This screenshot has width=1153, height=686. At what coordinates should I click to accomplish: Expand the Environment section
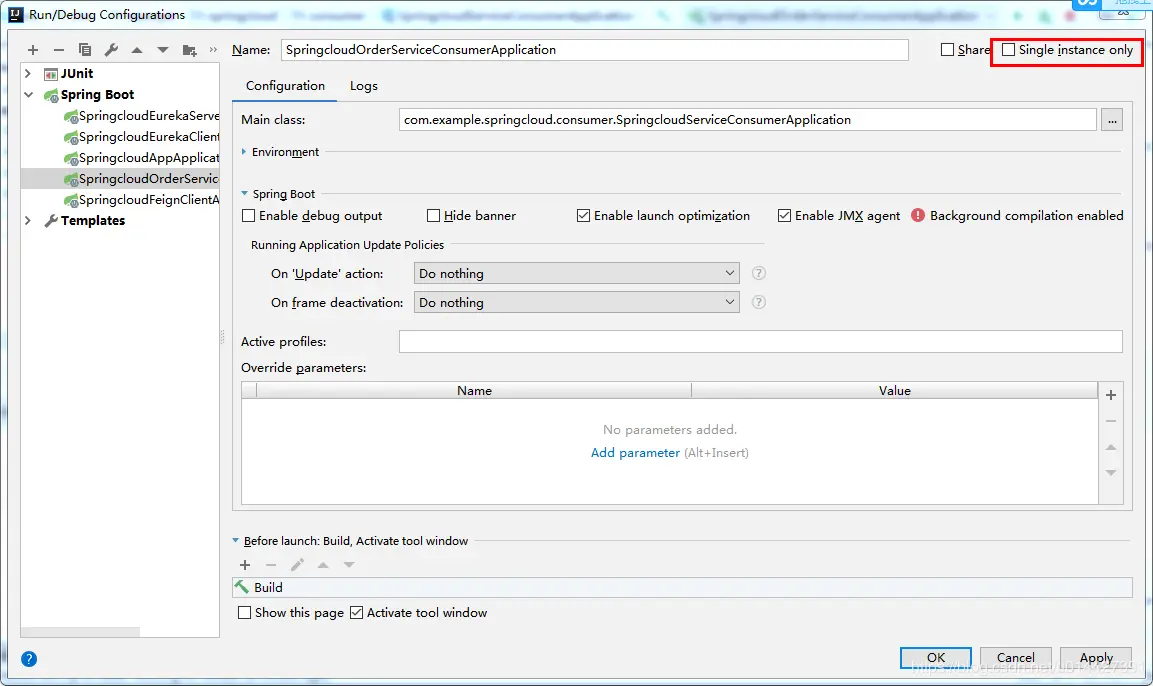244,151
